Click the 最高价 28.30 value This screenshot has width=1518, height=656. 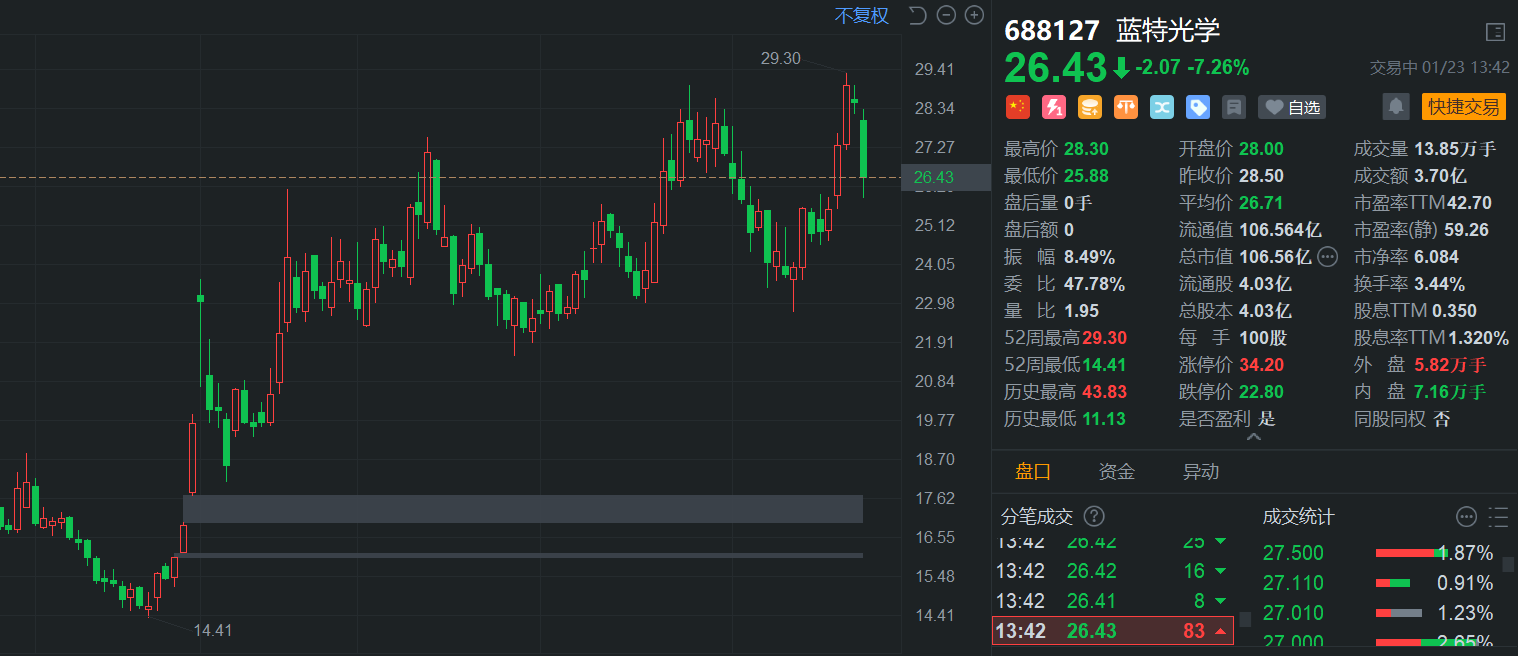click(x=1086, y=149)
